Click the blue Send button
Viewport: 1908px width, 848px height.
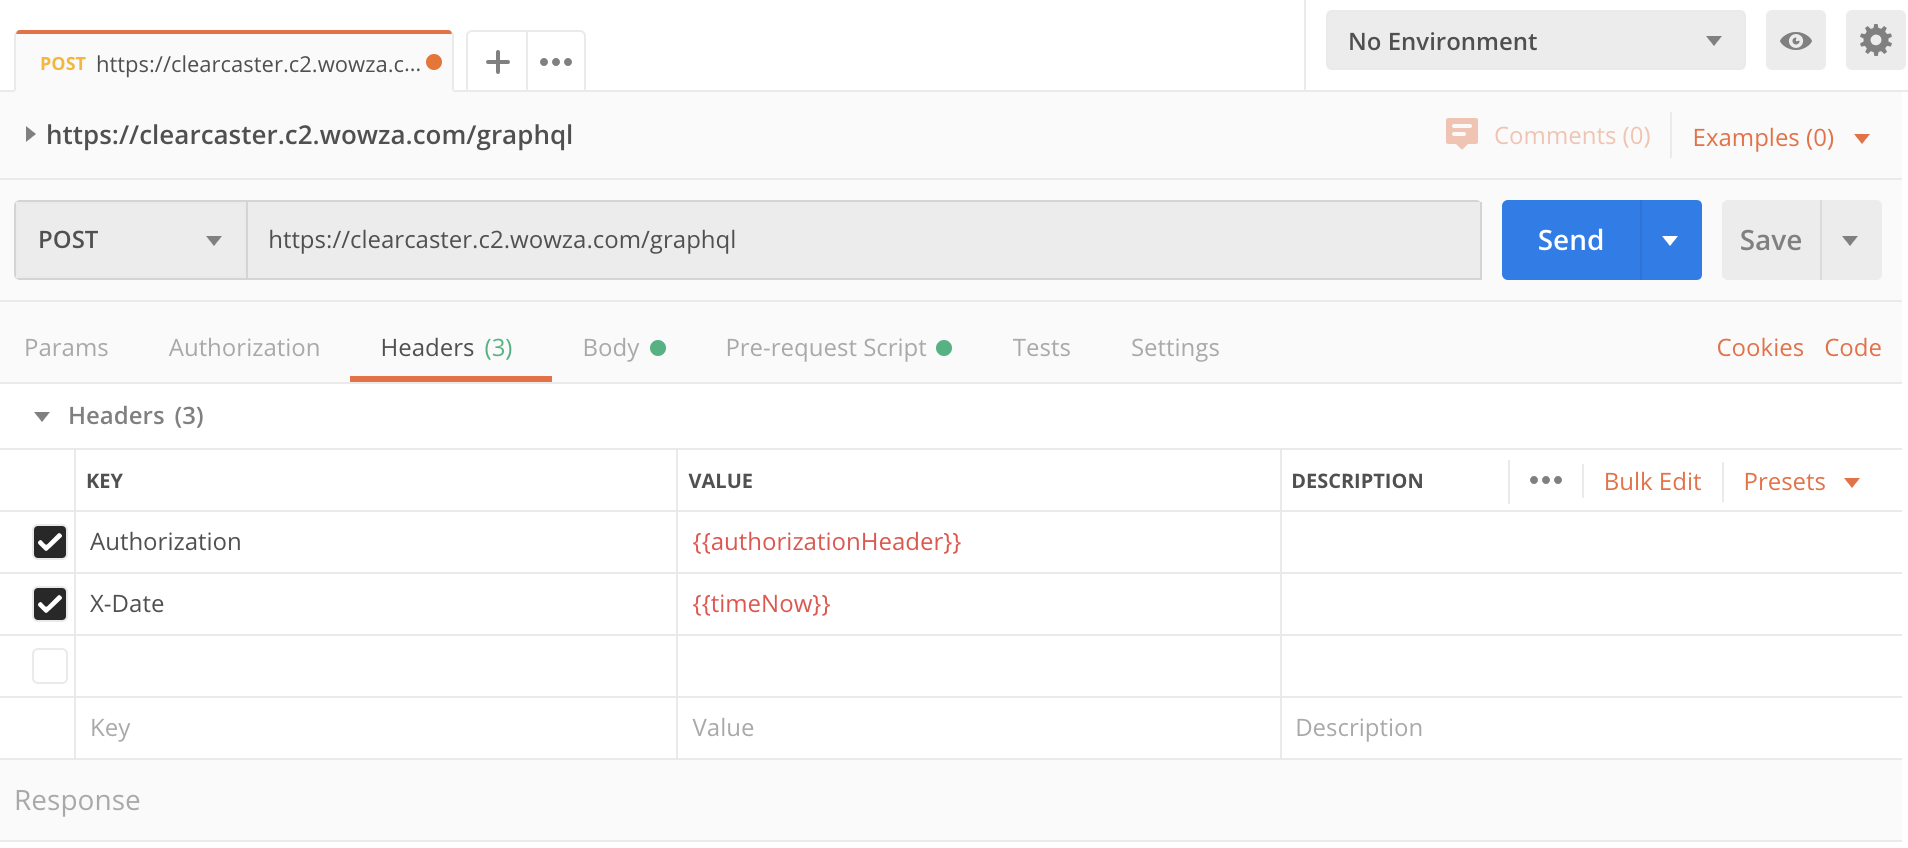1571,240
